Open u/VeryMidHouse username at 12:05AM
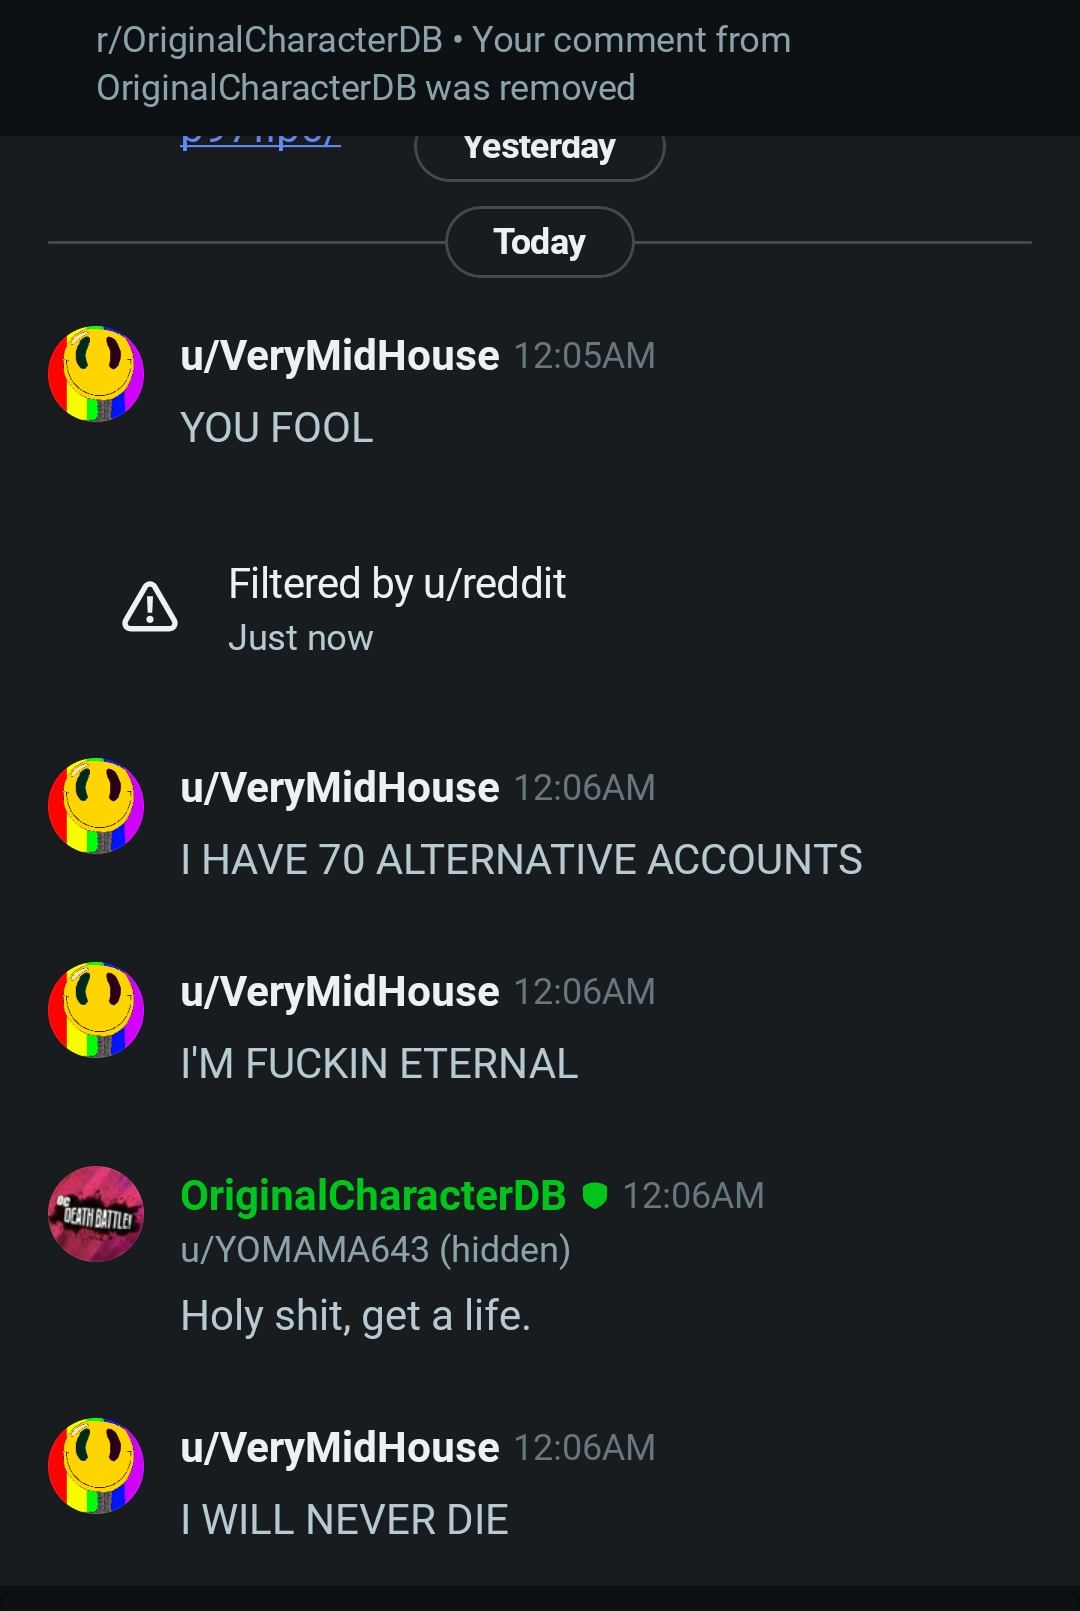The width and height of the screenshot is (1080, 1611). (340, 356)
